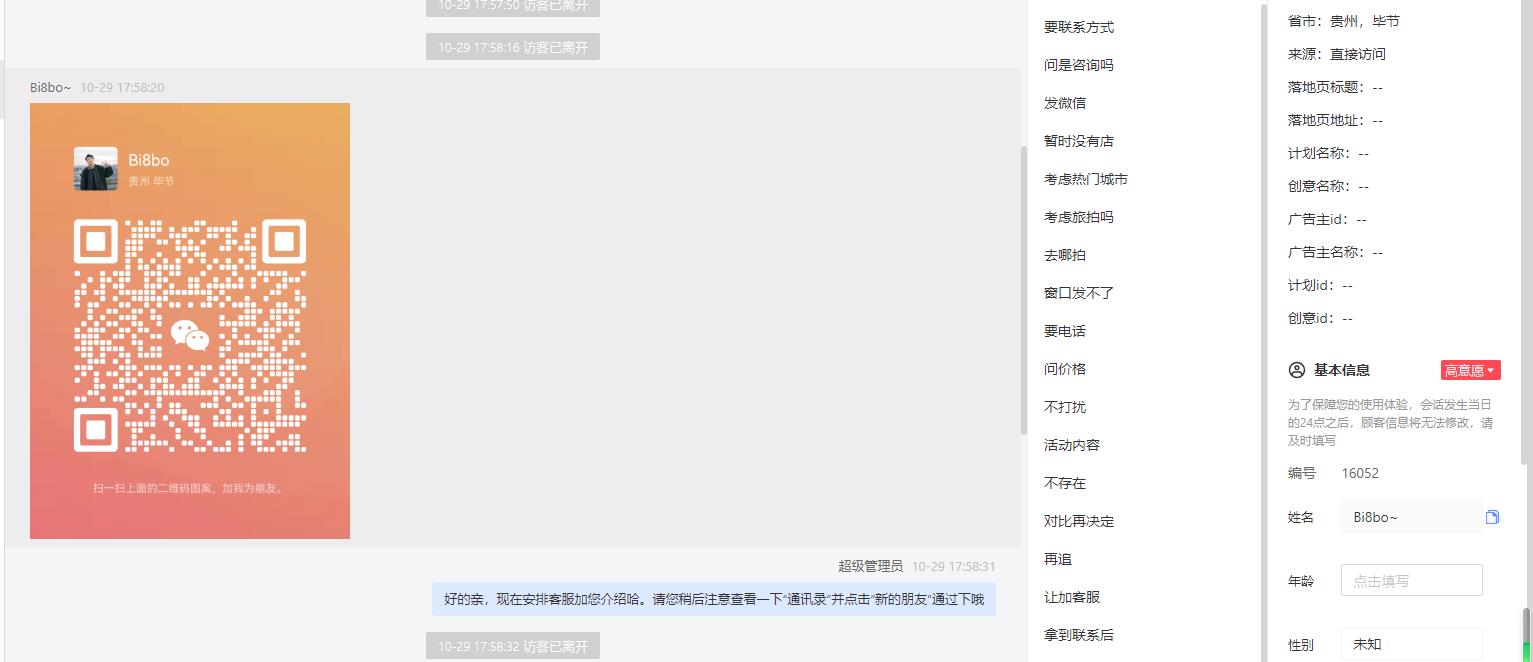This screenshot has width=1533, height=662.
Task: Click the chat panel vertical scrollbar
Action: pyautogui.click(x=1023, y=290)
